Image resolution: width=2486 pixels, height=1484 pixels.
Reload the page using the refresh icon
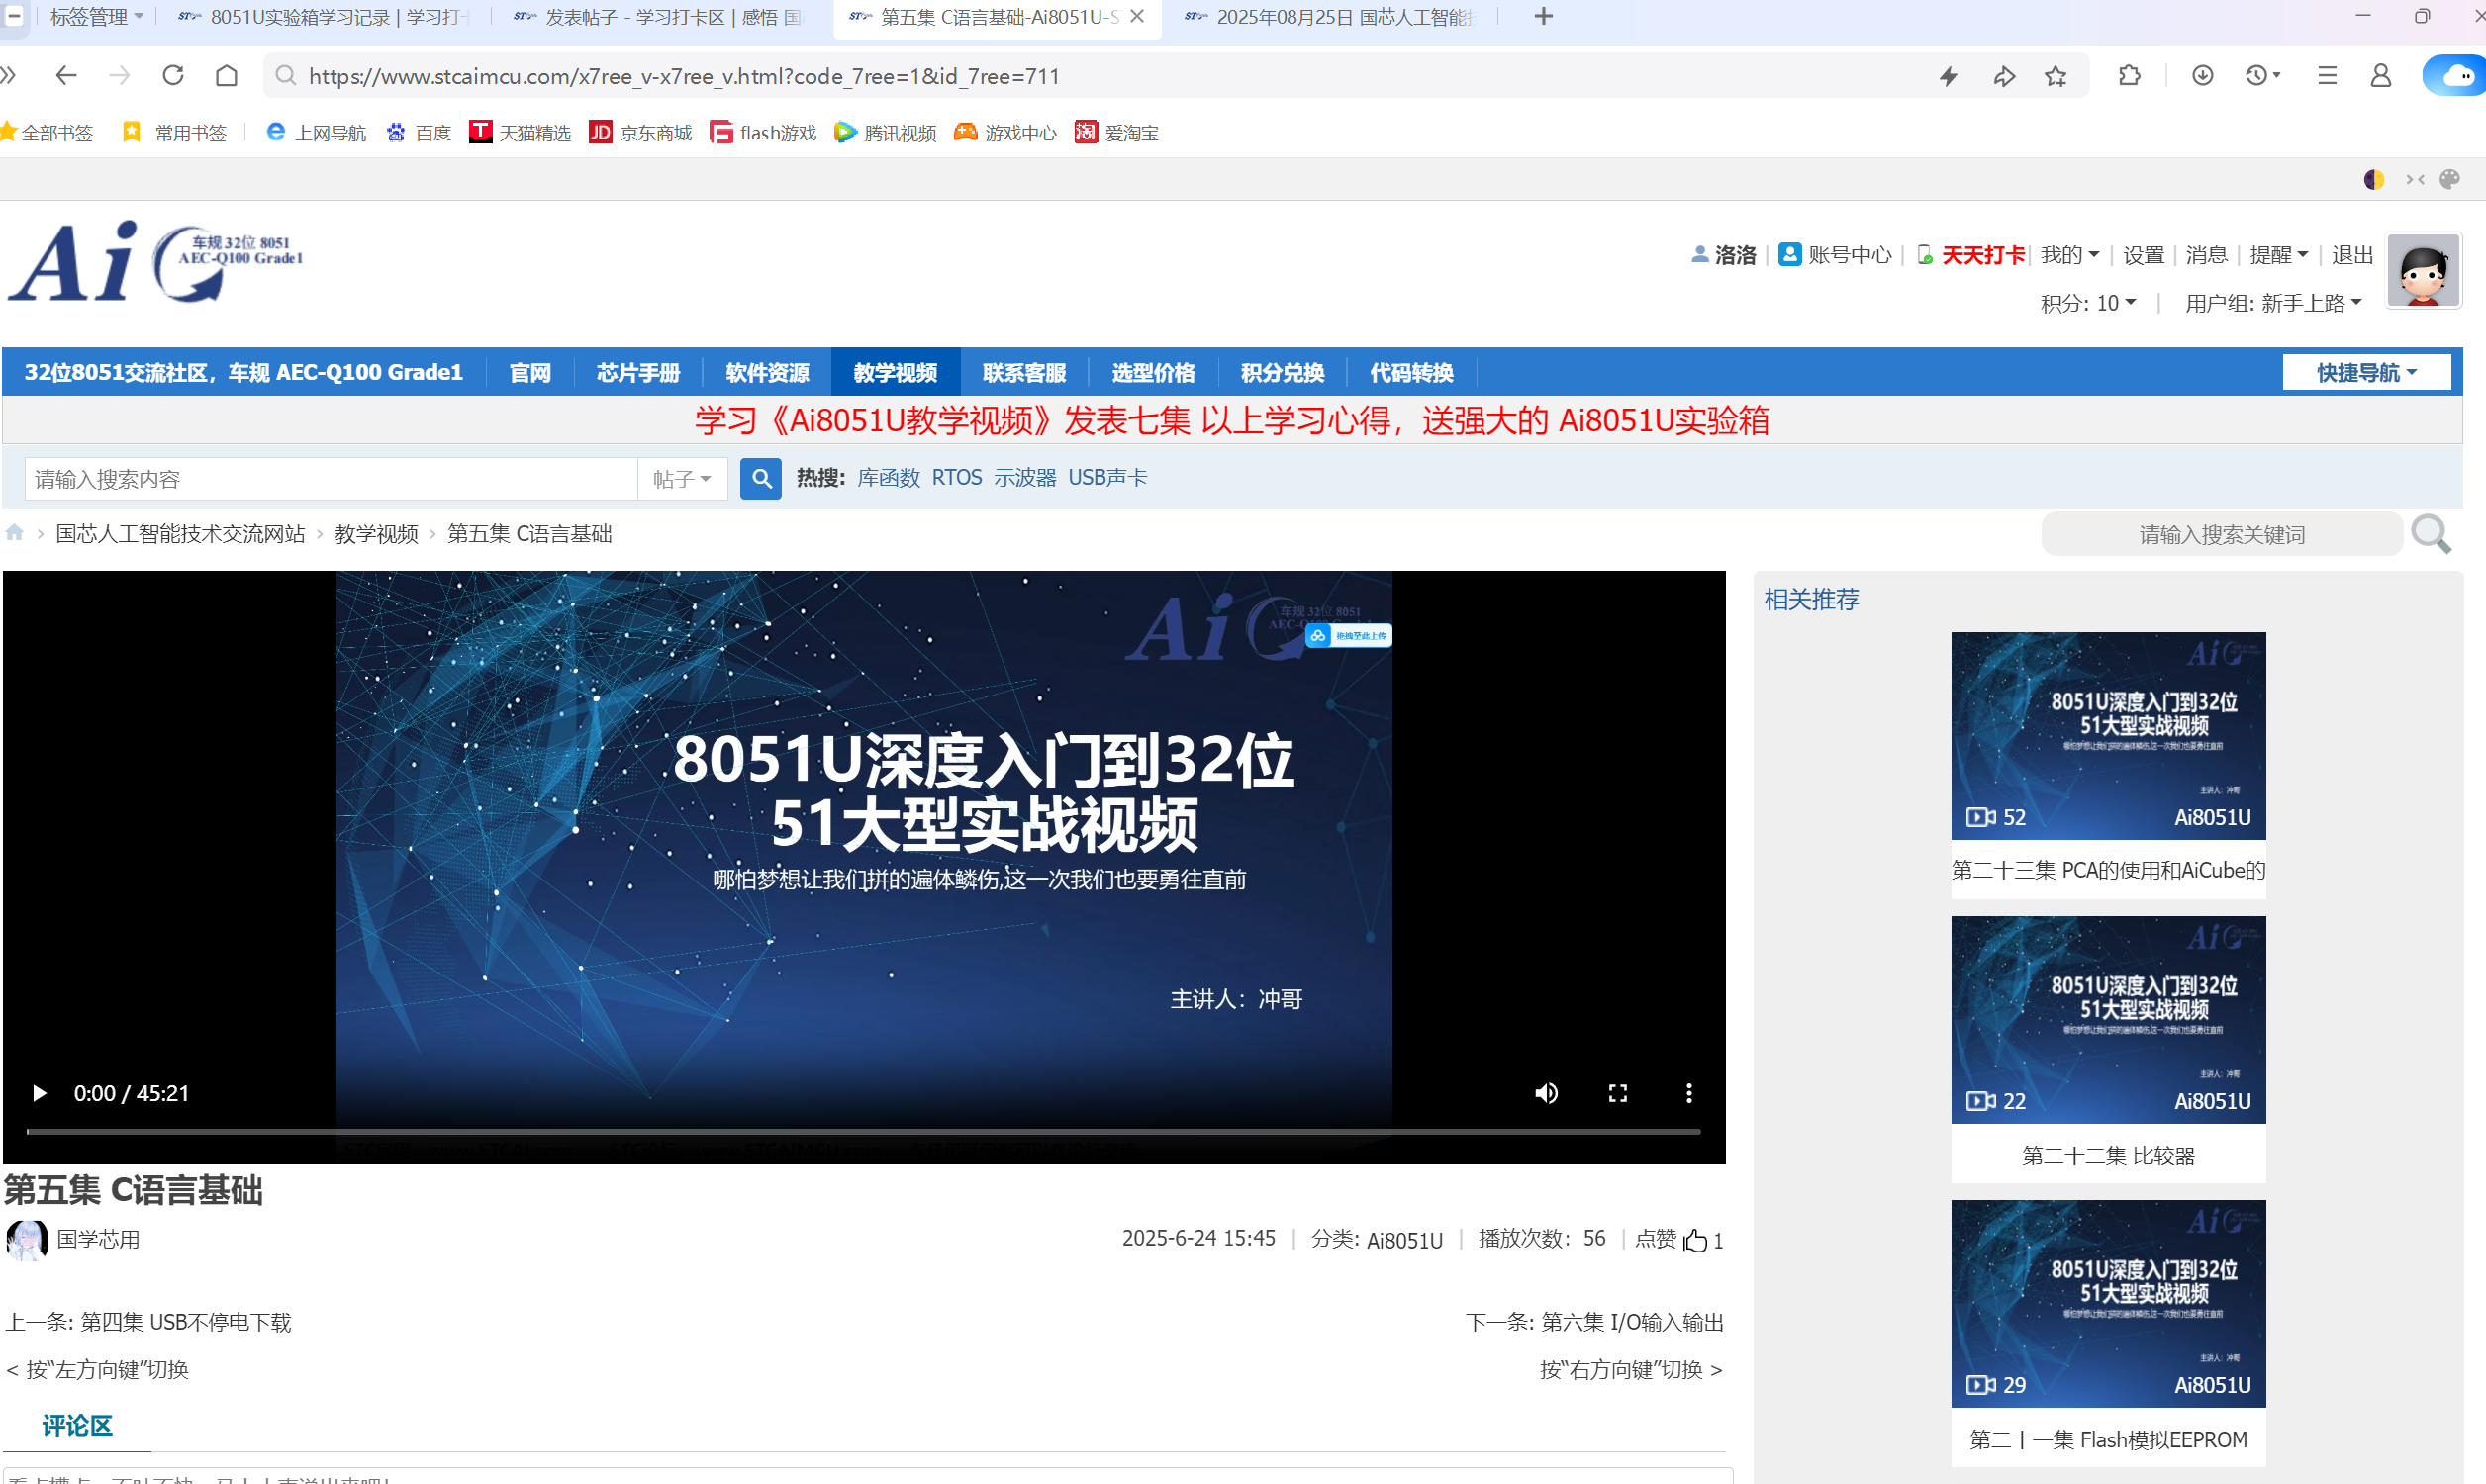coord(173,76)
